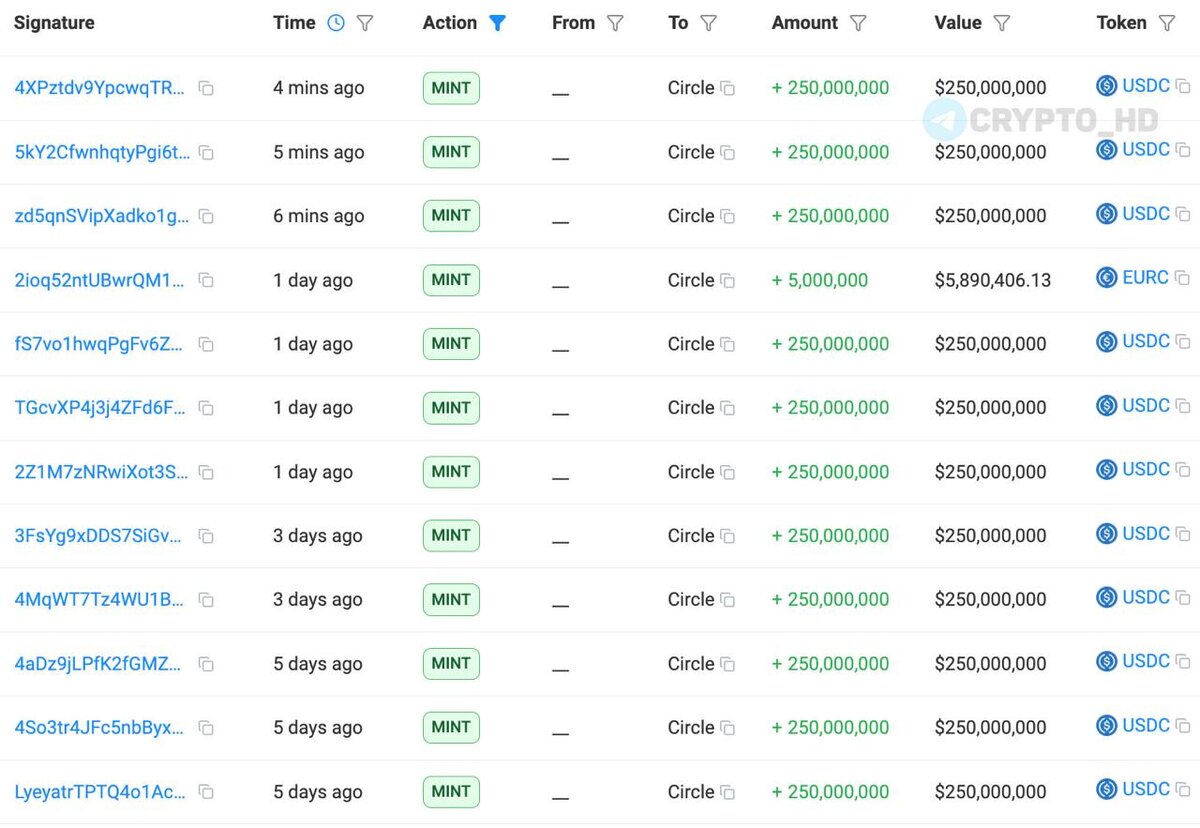Screen dimensions: 1200x828
Task: Click the USDC coin icon in the last row
Action: [x=1106, y=789]
